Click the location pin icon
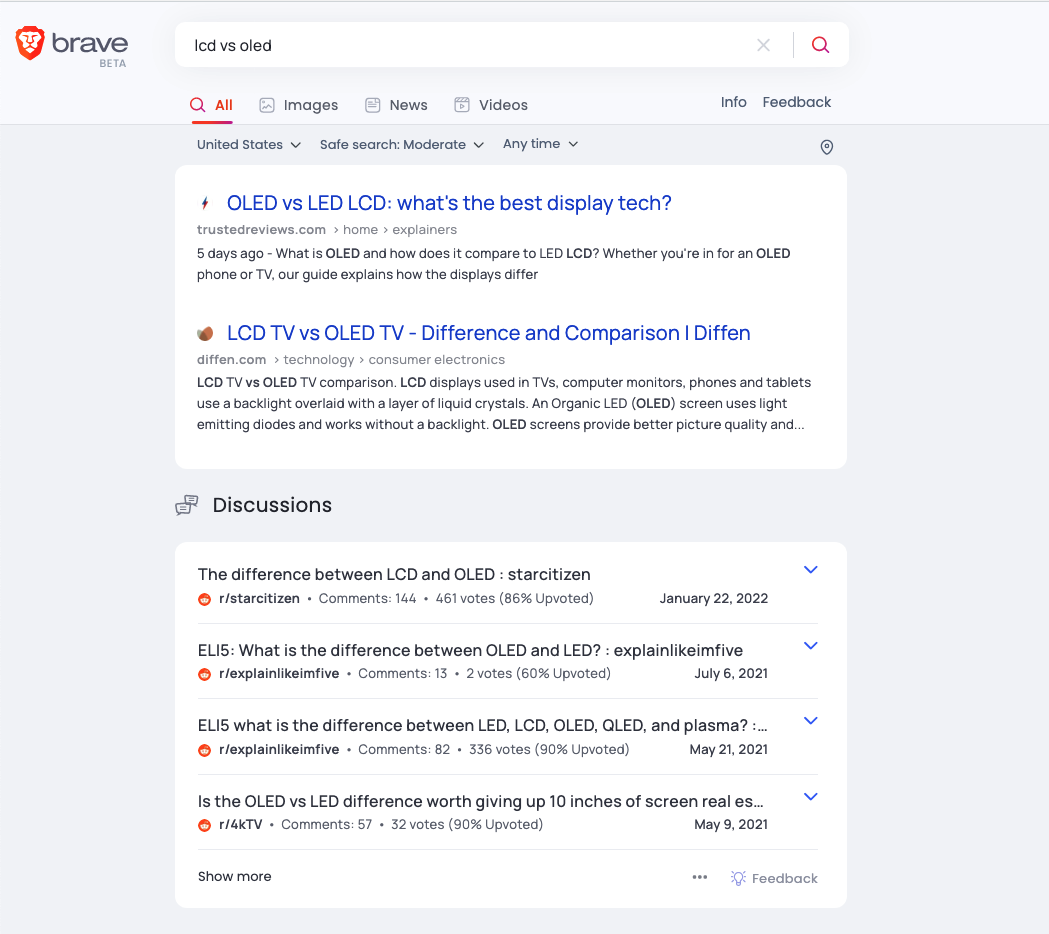This screenshot has height=934, width=1049. click(x=827, y=147)
